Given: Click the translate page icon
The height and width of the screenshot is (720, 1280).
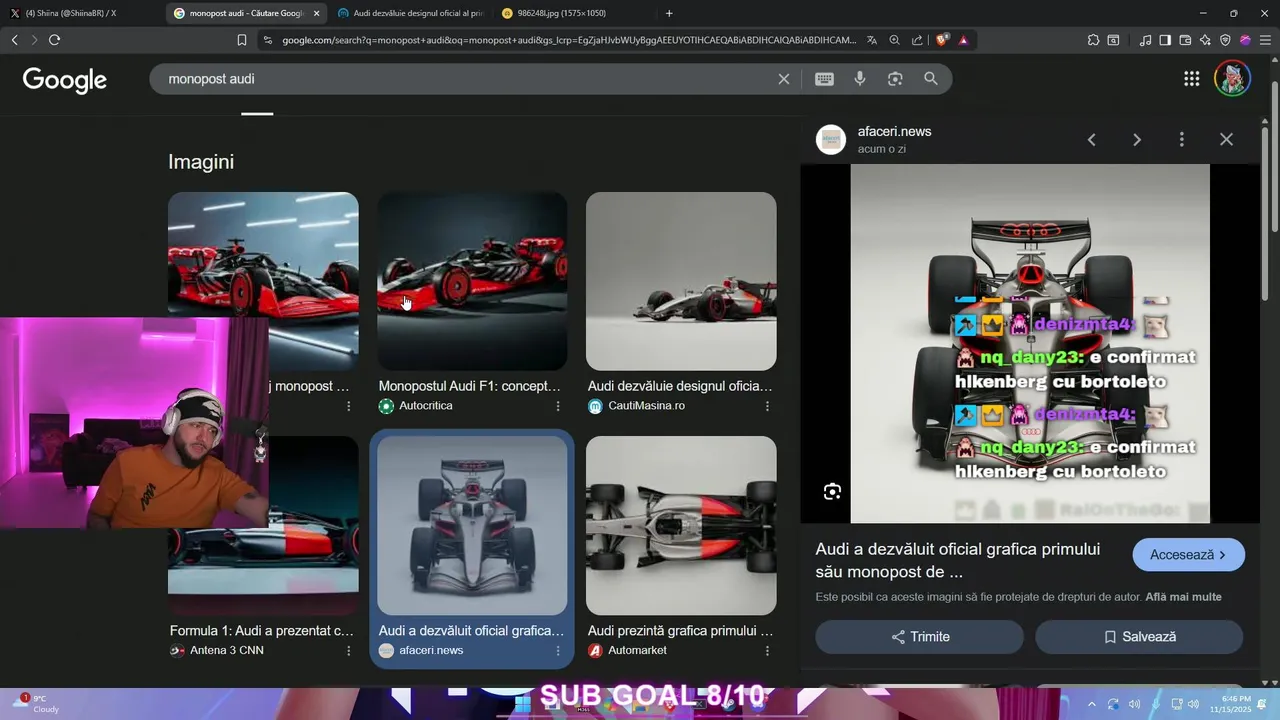Looking at the screenshot, I should click(872, 40).
